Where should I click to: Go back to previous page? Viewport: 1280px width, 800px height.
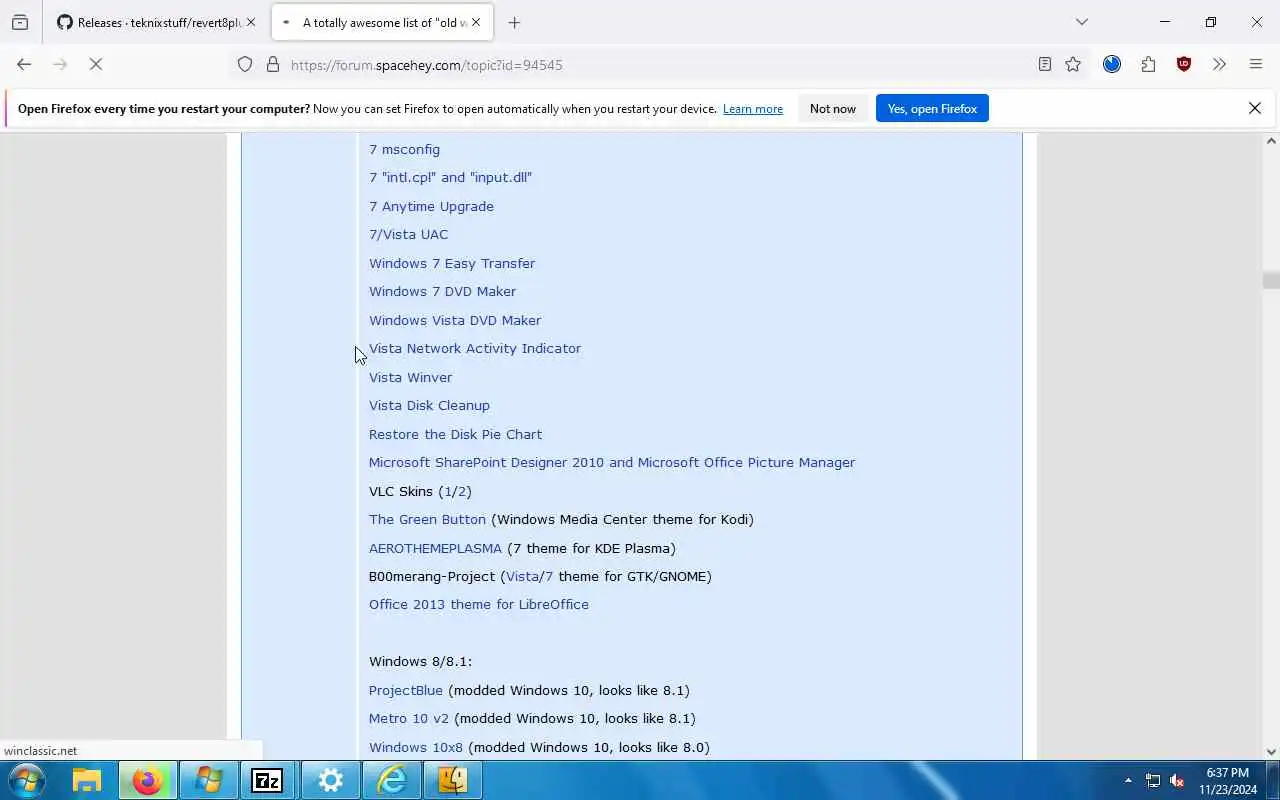point(24,64)
